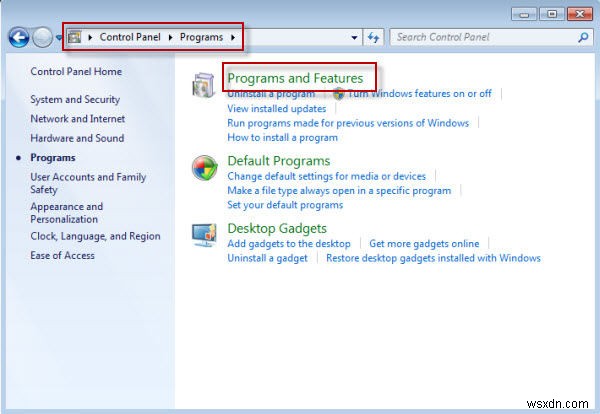600x414 pixels.
Task: Open the Programs and Features heading
Action: (295, 78)
